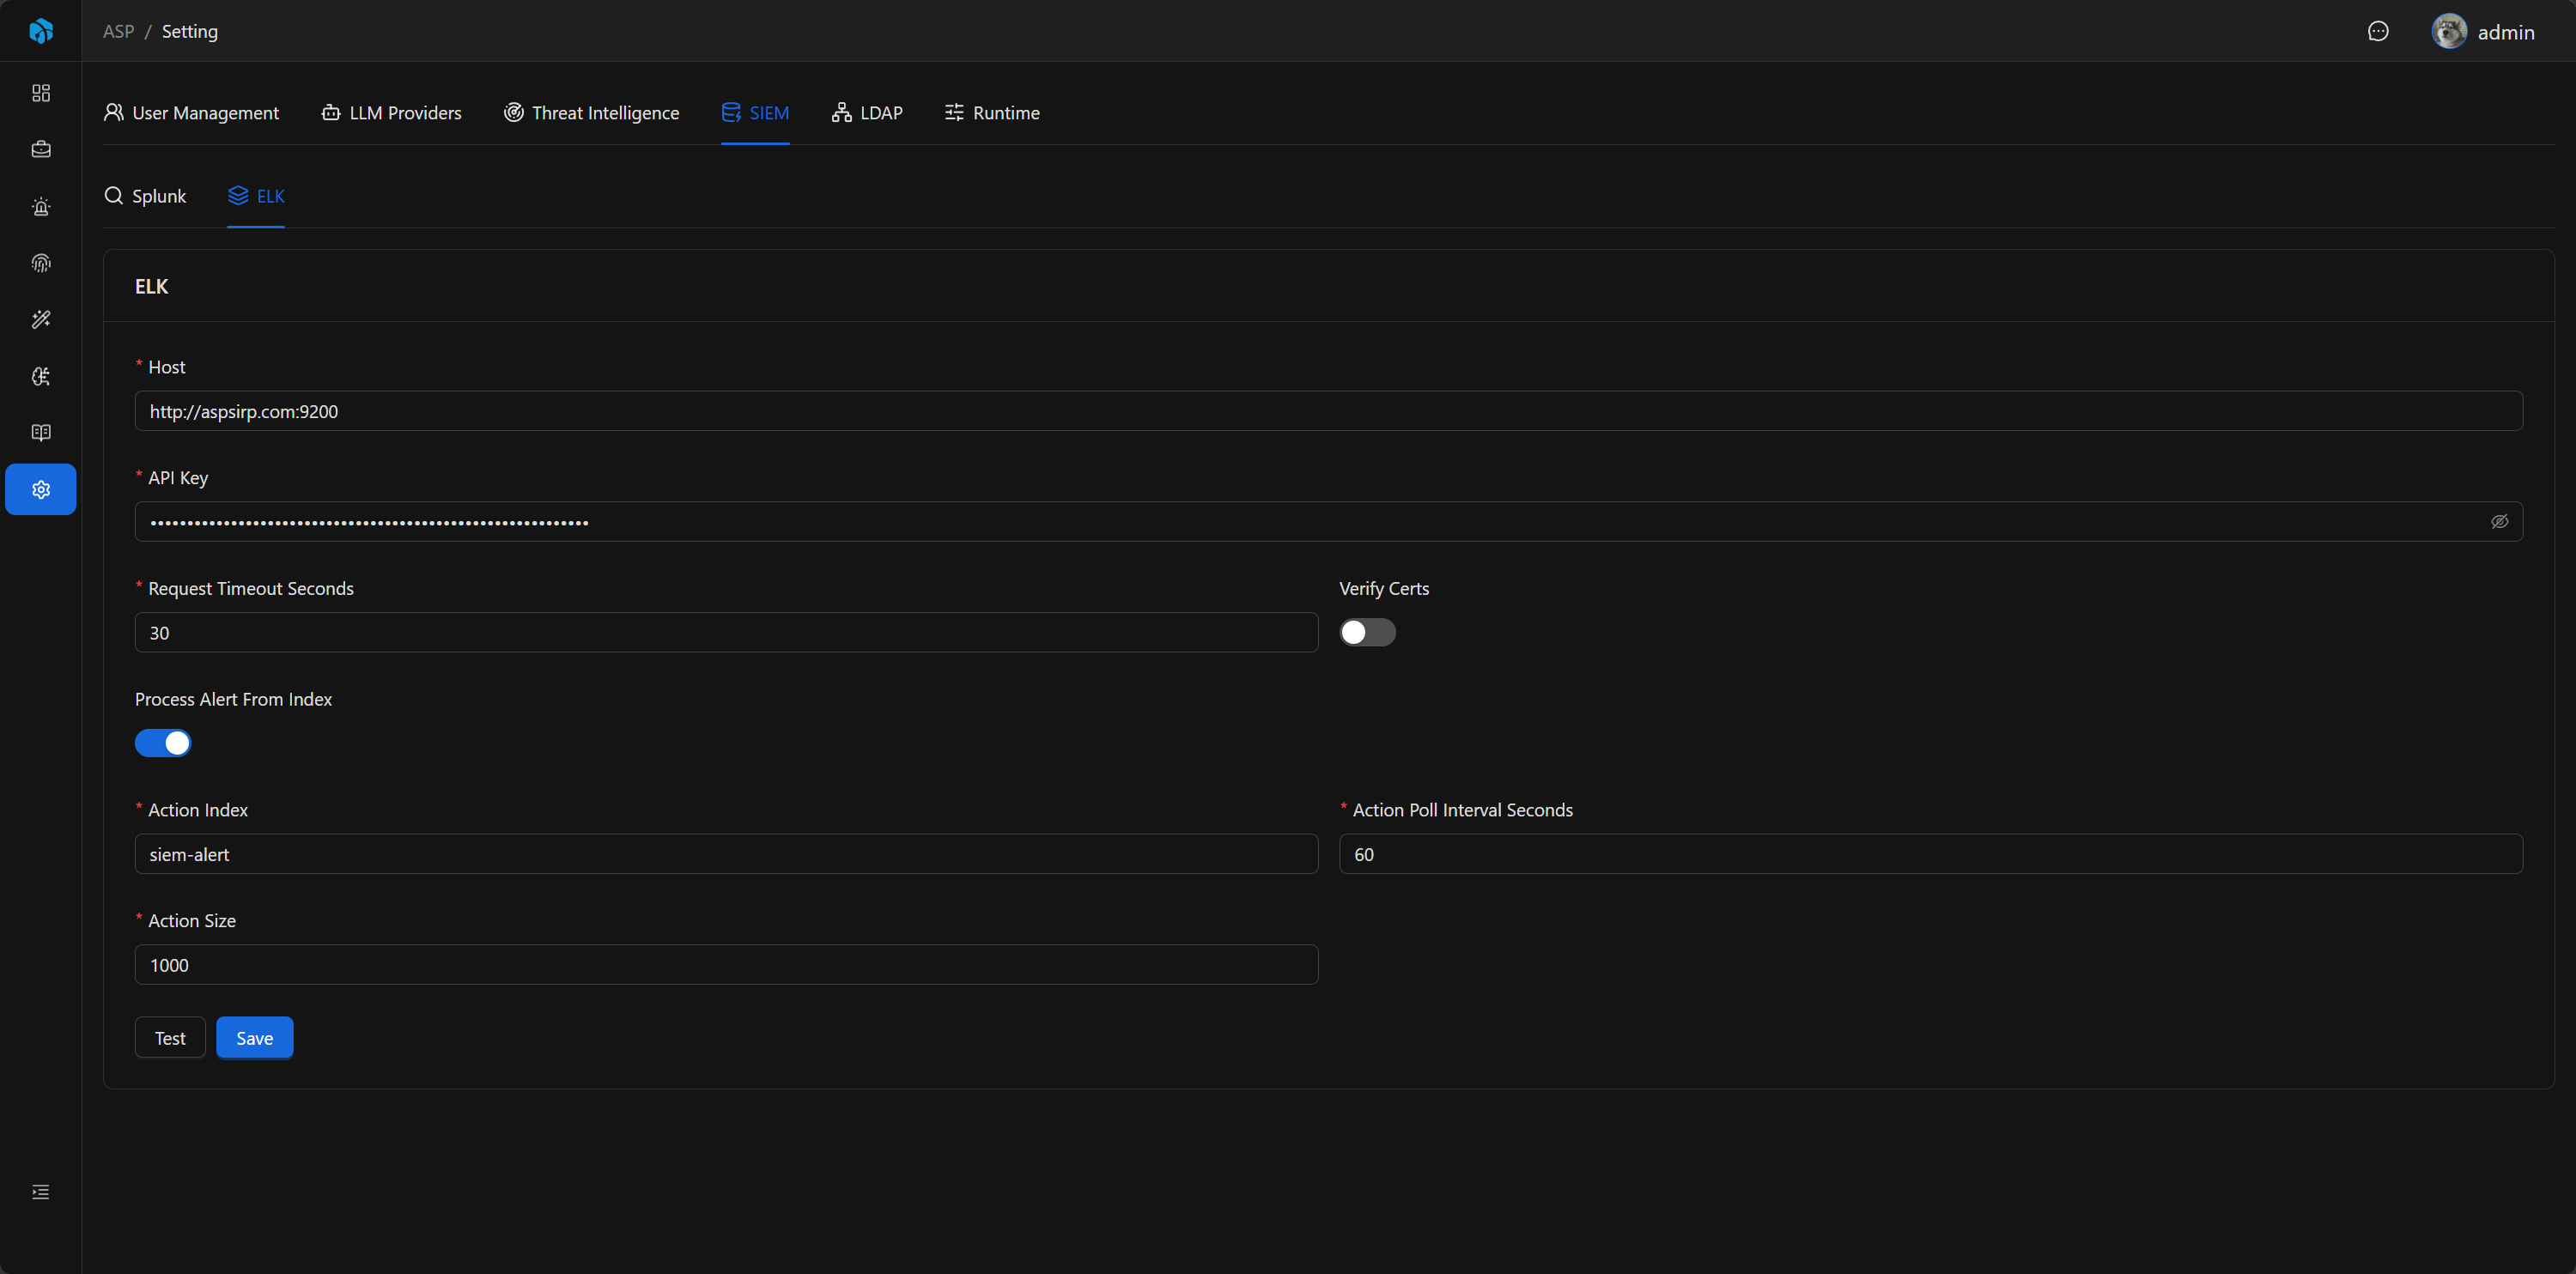
Task: Focus the Action Index field
Action: click(x=726, y=854)
